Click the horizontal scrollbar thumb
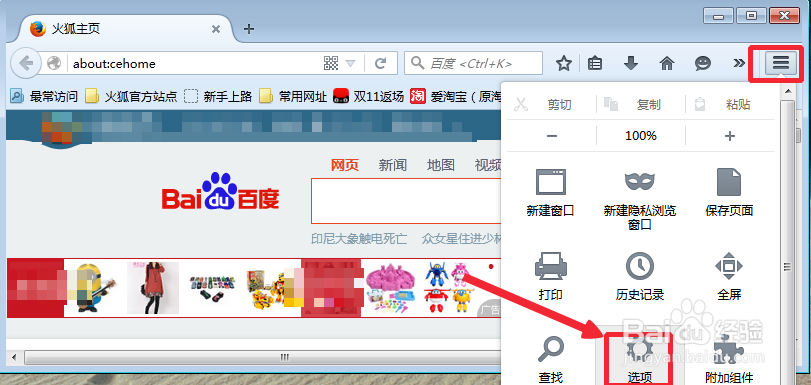This screenshot has width=811, height=385. (x=264, y=357)
